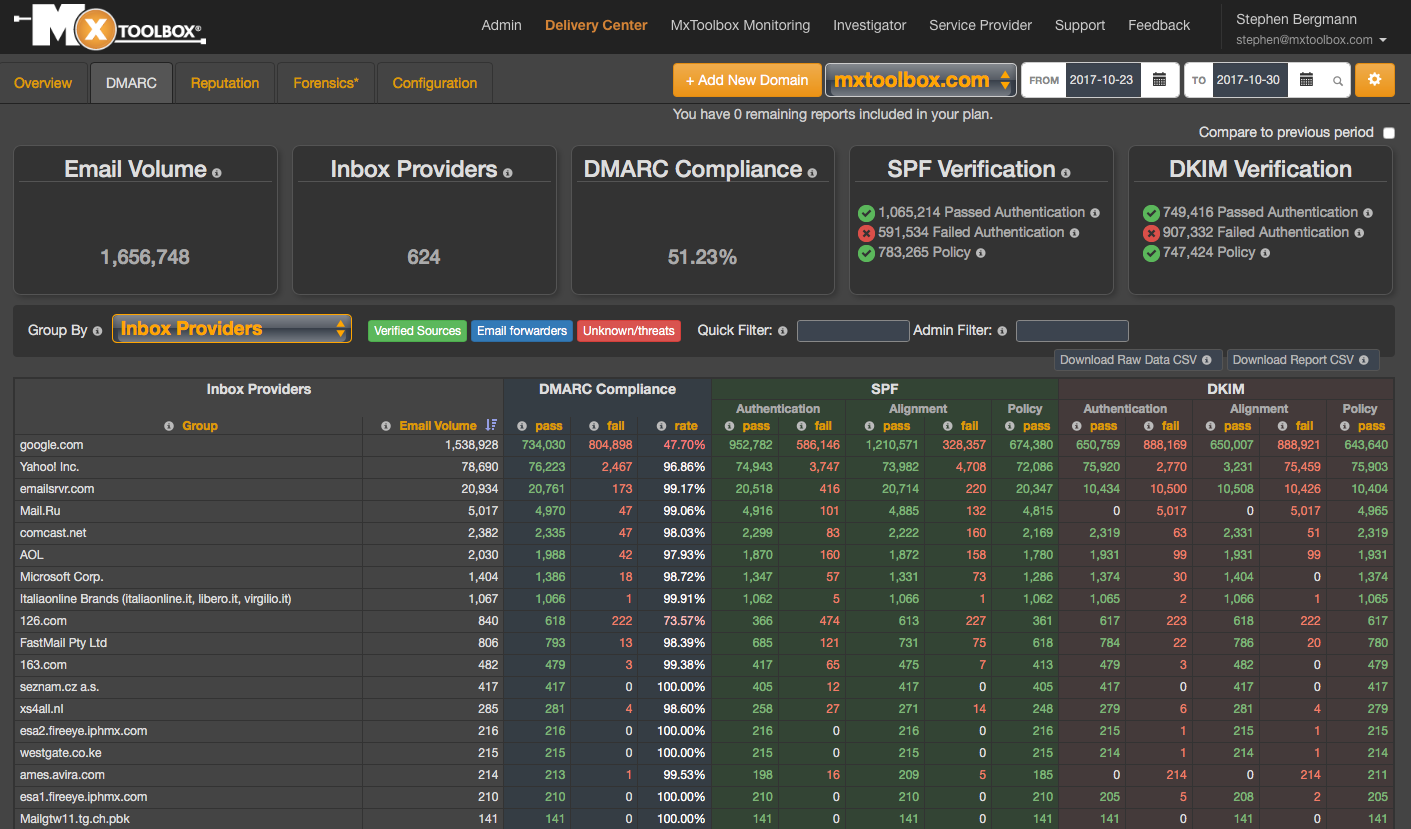Click the date range search magnifier icon
The height and width of the screenshot is (829, 1411).
[x=1338, y=81]
